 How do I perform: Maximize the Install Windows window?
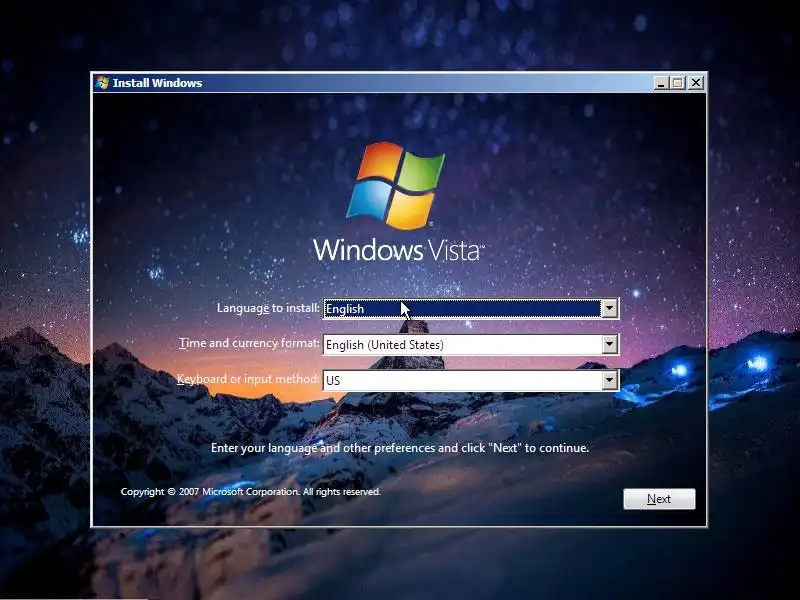click(678, 83)
